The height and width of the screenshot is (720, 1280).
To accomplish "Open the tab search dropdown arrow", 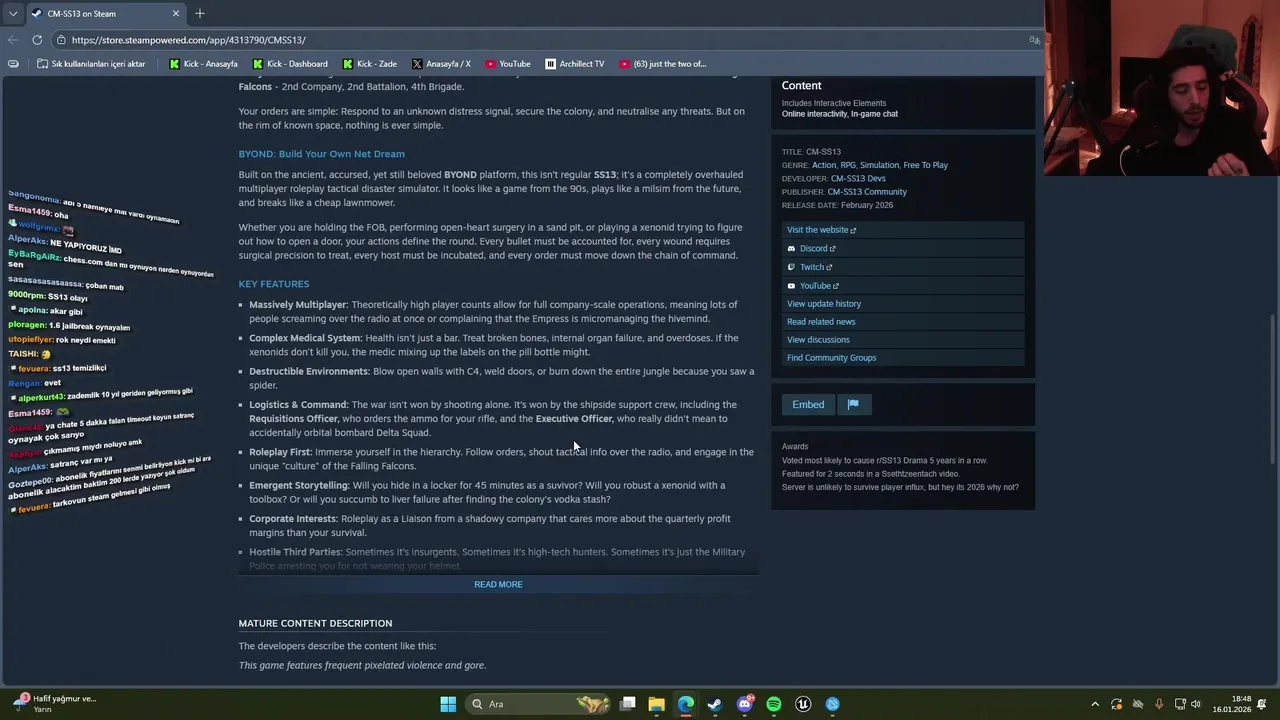I will coord(13,13).
